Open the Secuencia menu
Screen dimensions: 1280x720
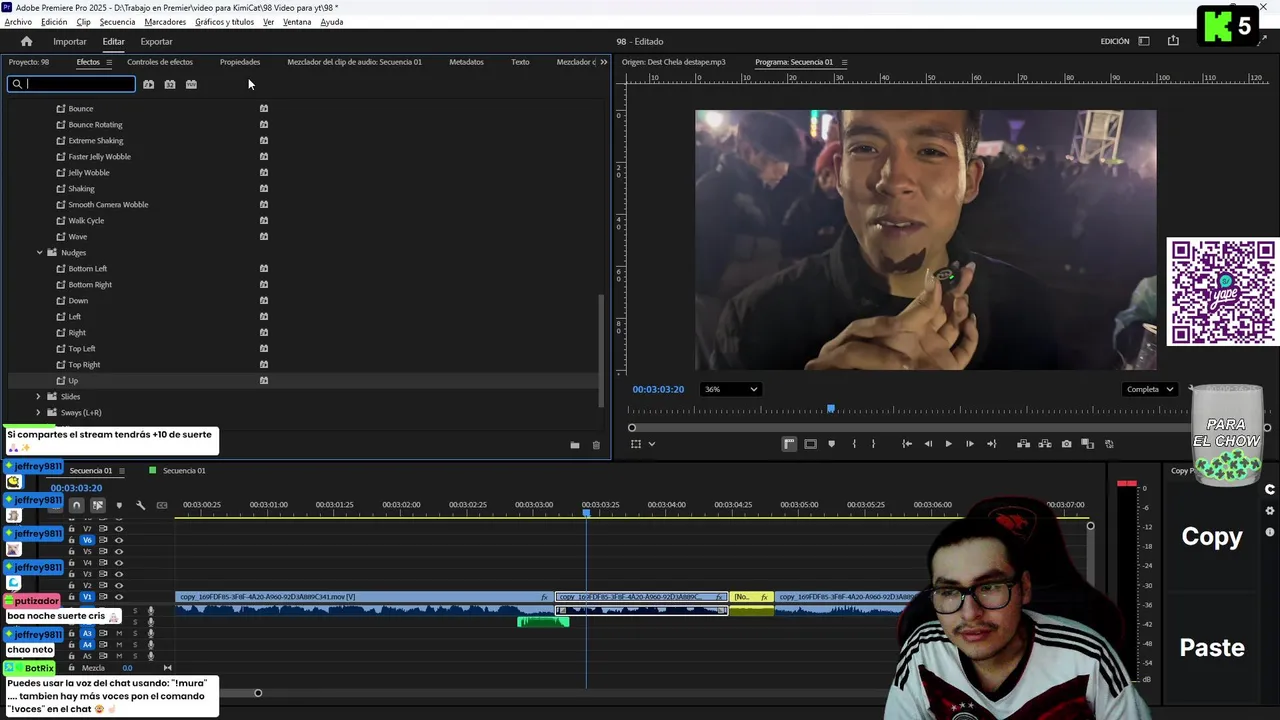coord(117,22)
